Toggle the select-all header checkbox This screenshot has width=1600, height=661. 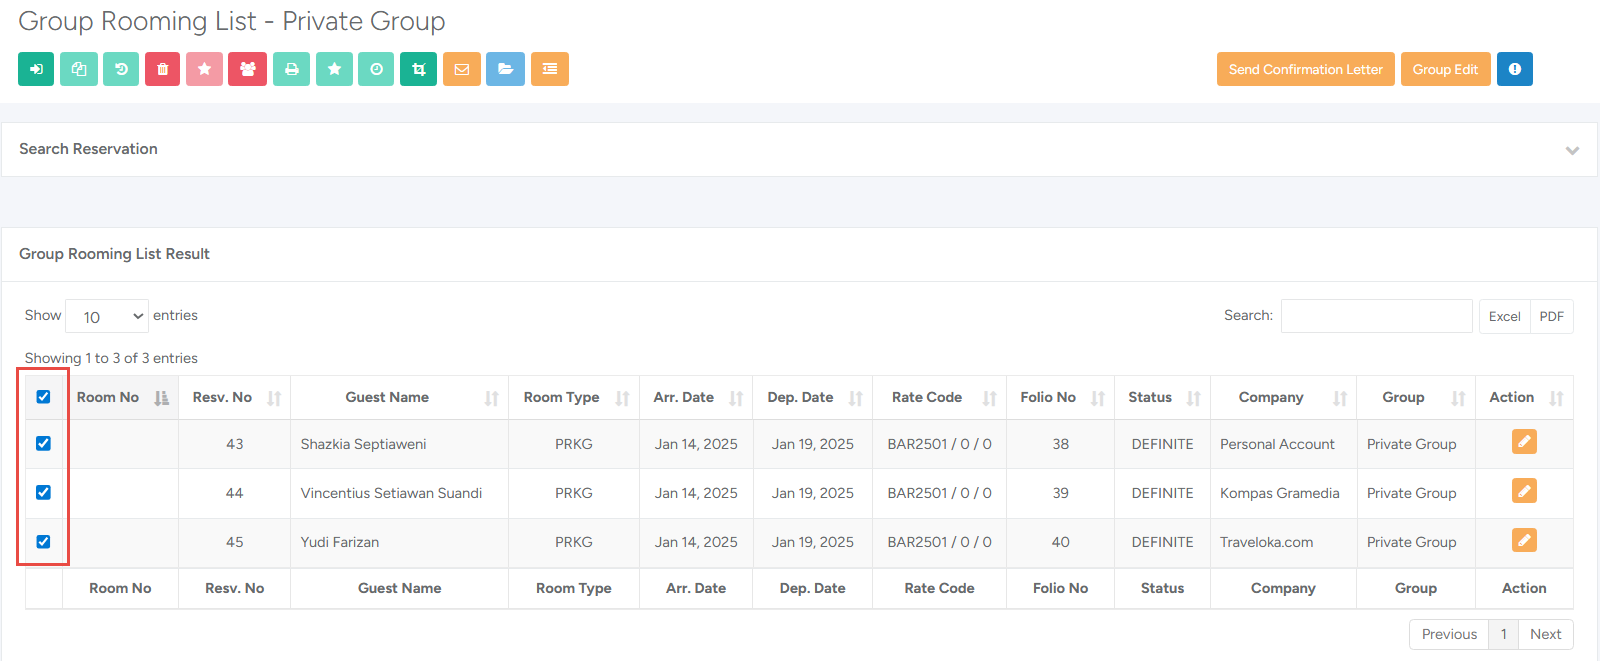pos(43,397)
